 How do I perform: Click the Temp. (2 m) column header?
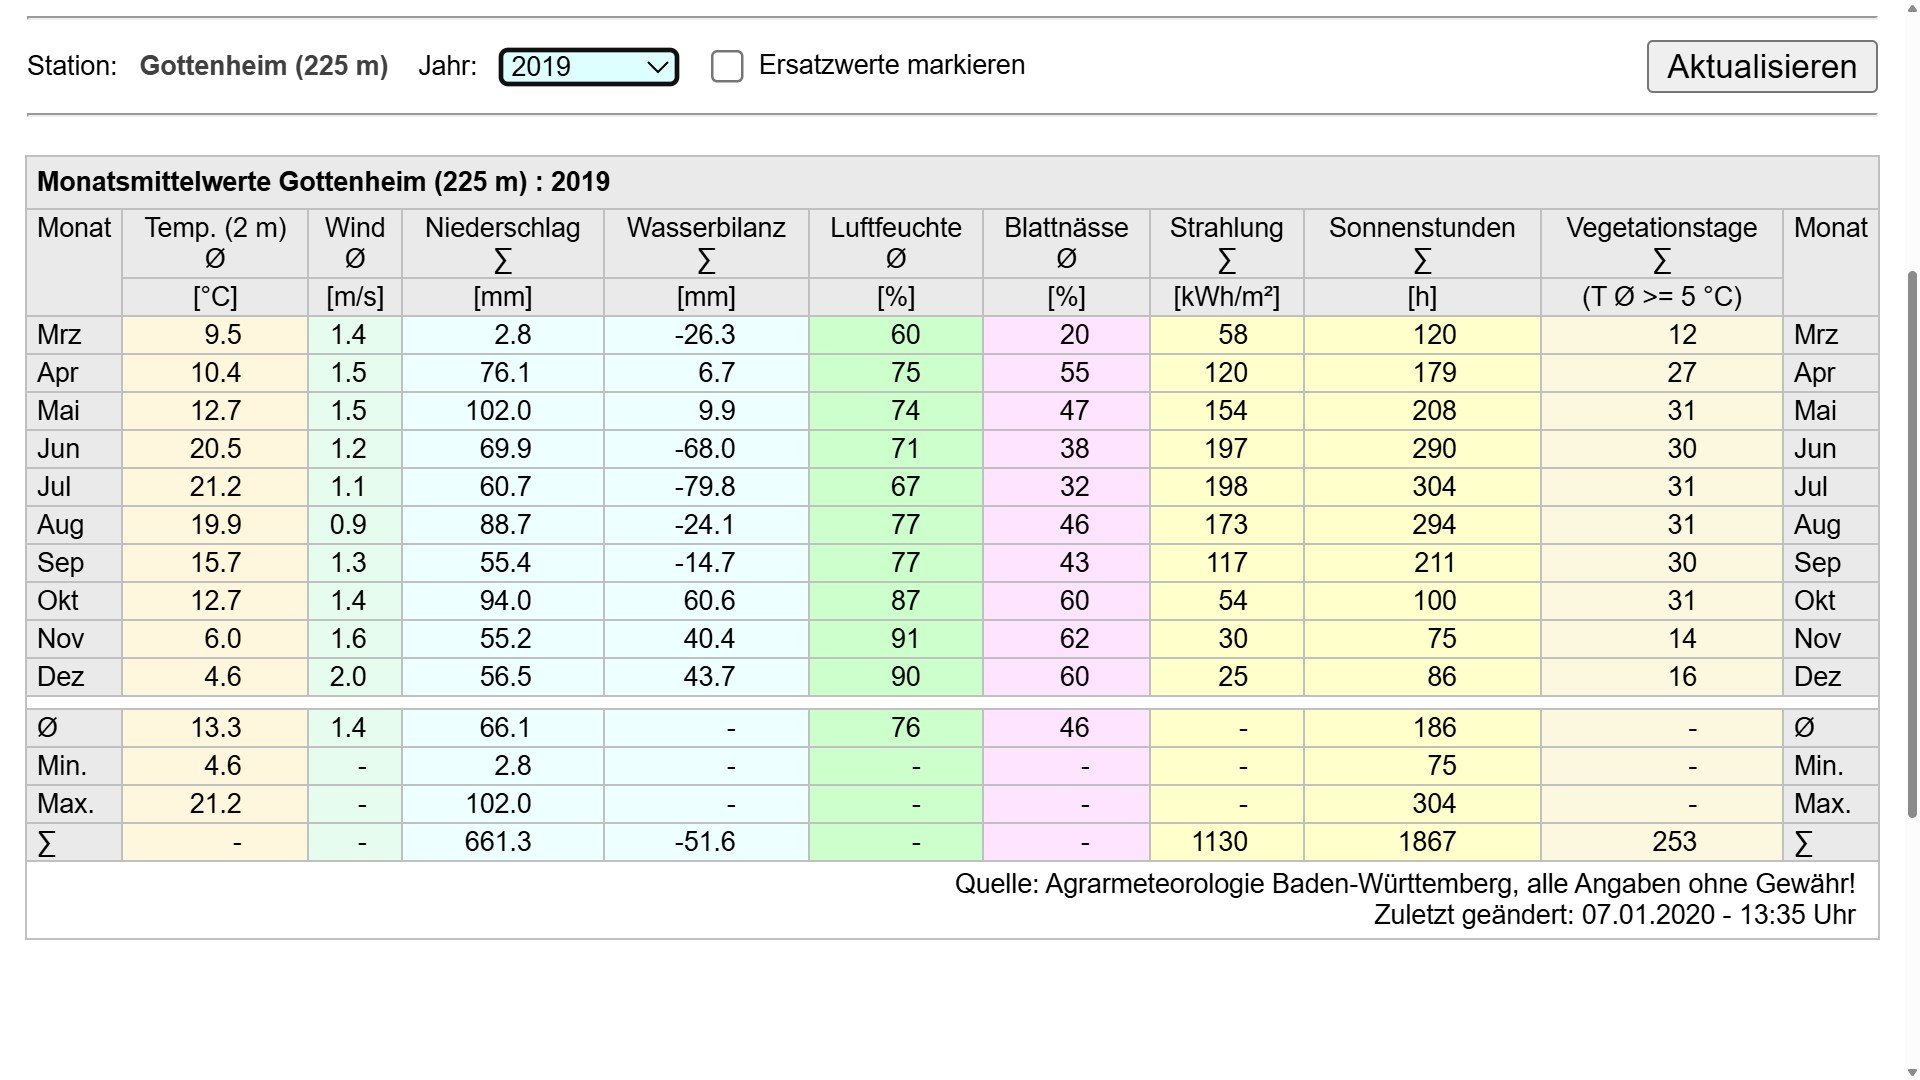coord(215,228)
